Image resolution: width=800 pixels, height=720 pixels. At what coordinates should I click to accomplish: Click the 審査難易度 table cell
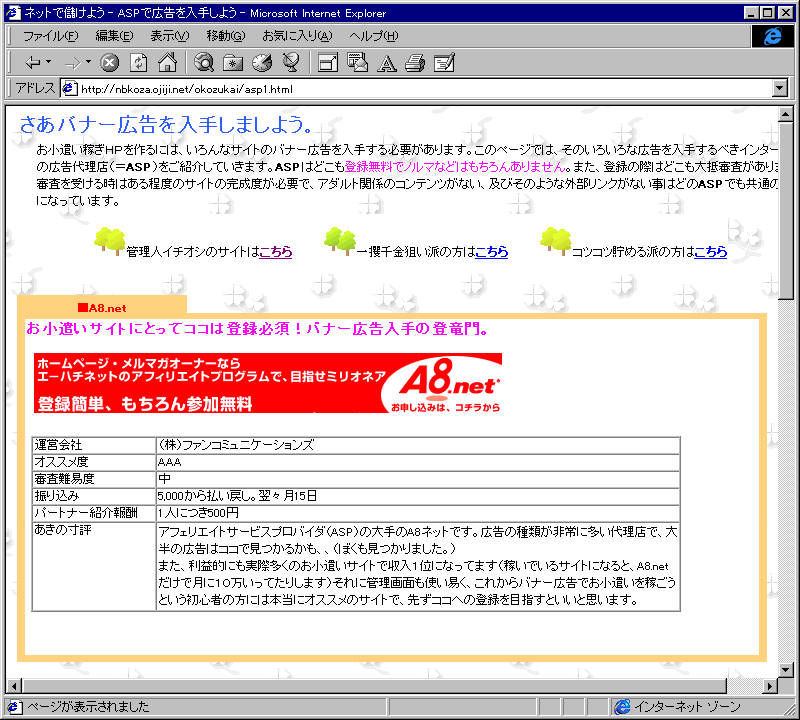click(x=93, y=479)
